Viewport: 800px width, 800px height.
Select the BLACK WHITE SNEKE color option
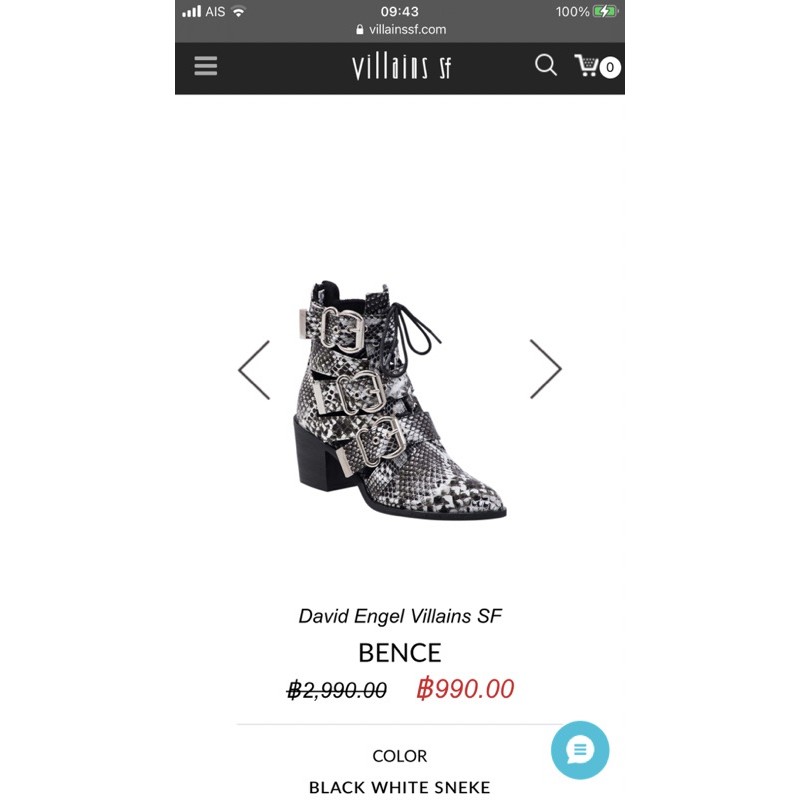pos(399,787)
